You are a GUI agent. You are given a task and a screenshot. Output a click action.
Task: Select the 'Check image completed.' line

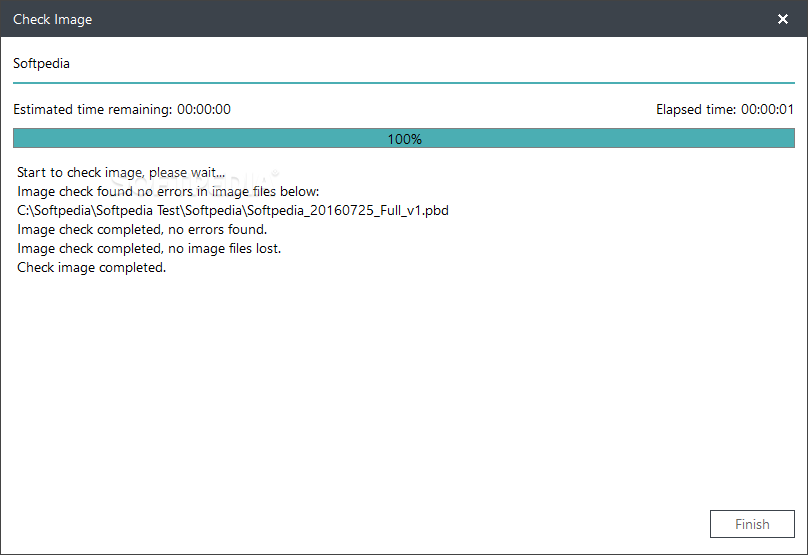pyautogui.click(x=92, y=267)
